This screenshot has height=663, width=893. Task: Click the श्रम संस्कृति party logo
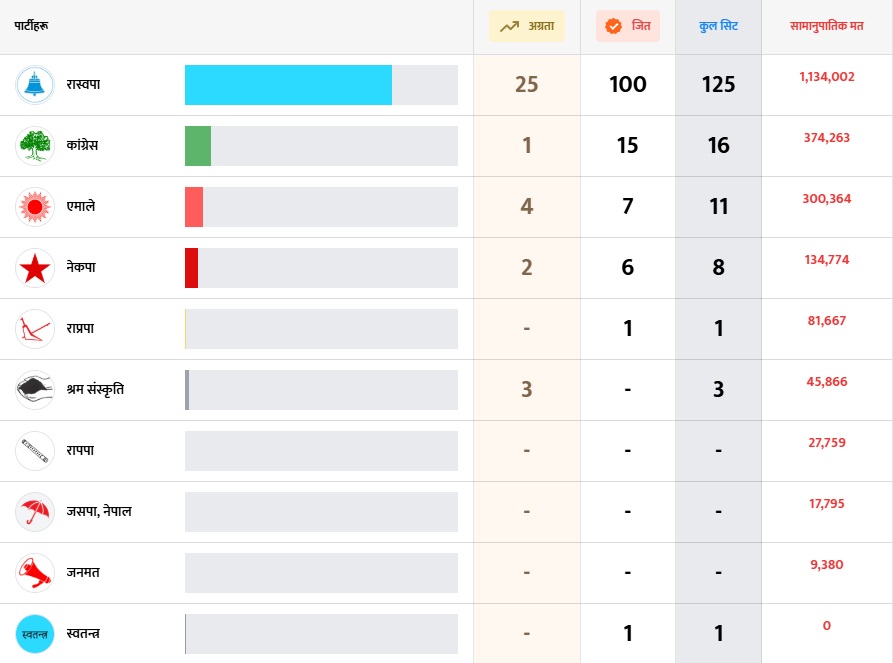point(35,390)
